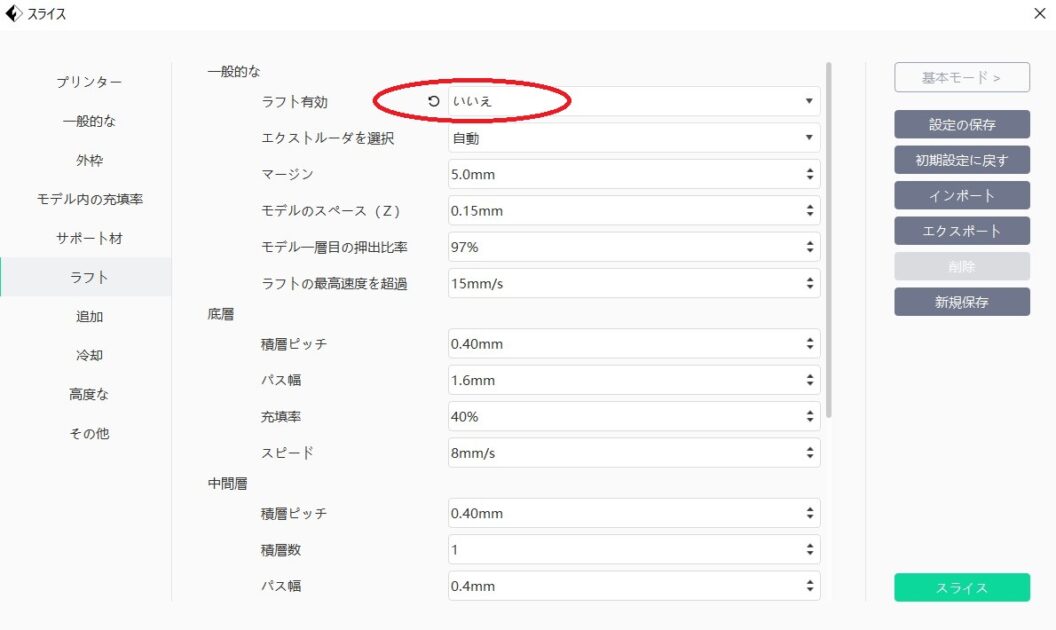Reset the ラフト有効 setting with the undo icon
Screen dimensions: 1056x630
[x=433, y=101]
